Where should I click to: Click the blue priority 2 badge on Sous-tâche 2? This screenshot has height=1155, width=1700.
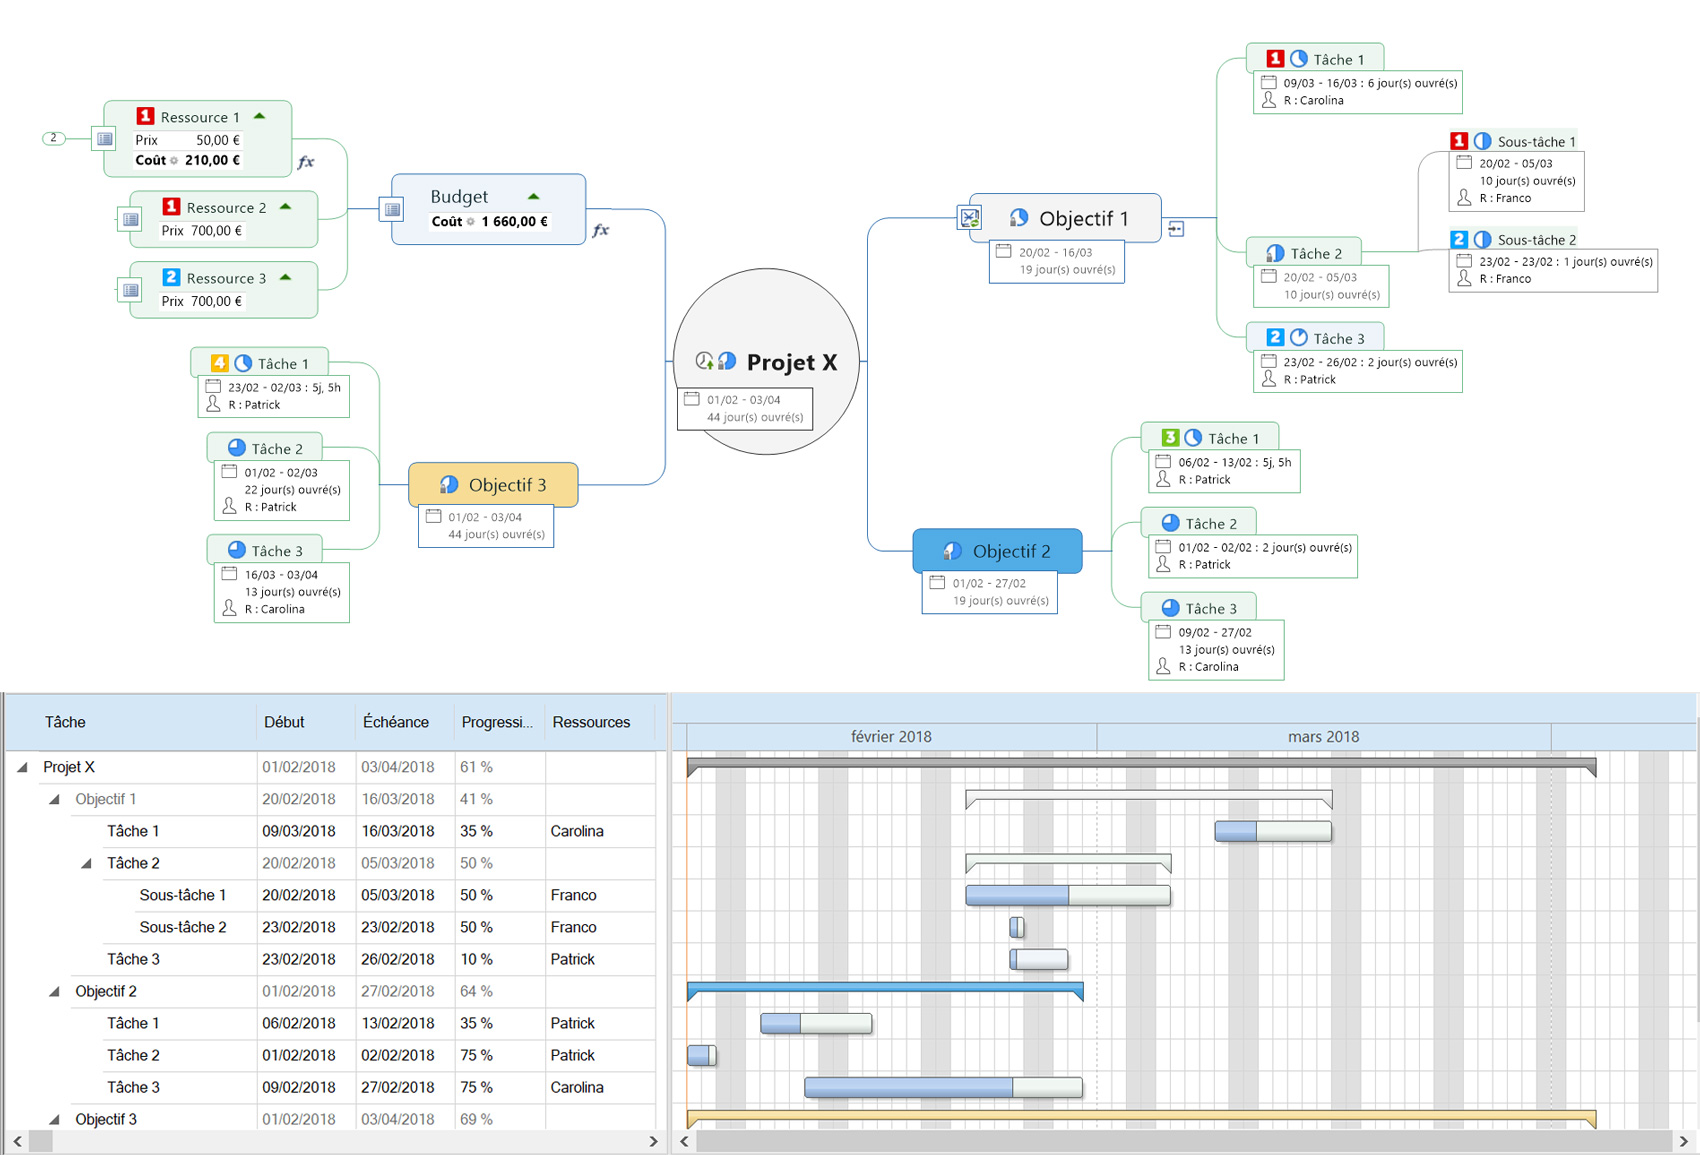click(x=1460, y=240)
